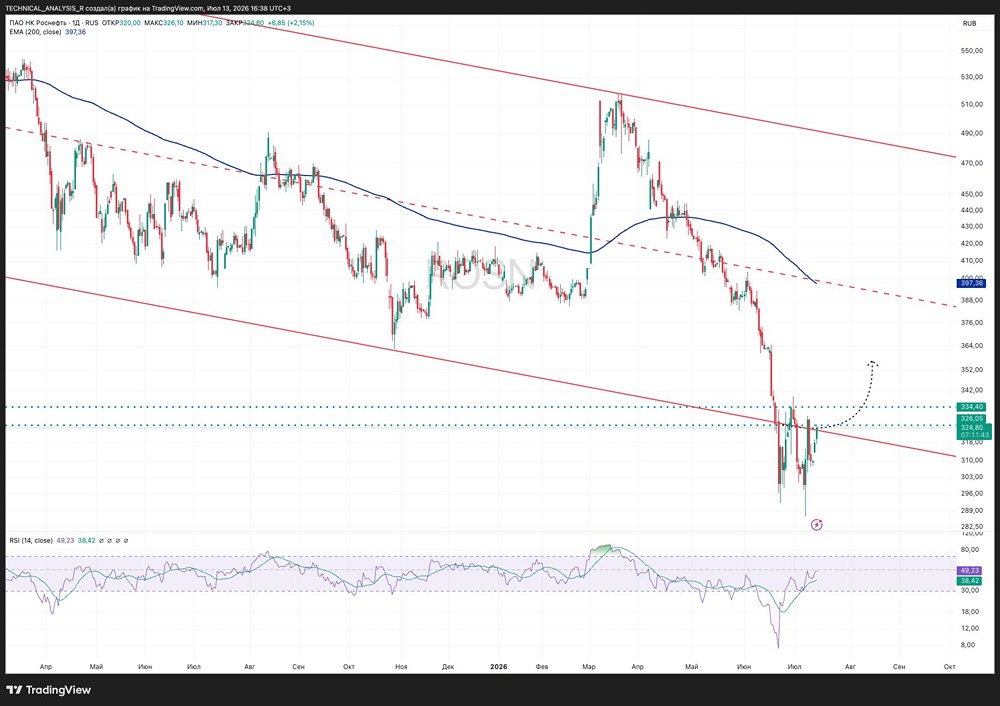Click the dotted forecast arrow tip

873,364
